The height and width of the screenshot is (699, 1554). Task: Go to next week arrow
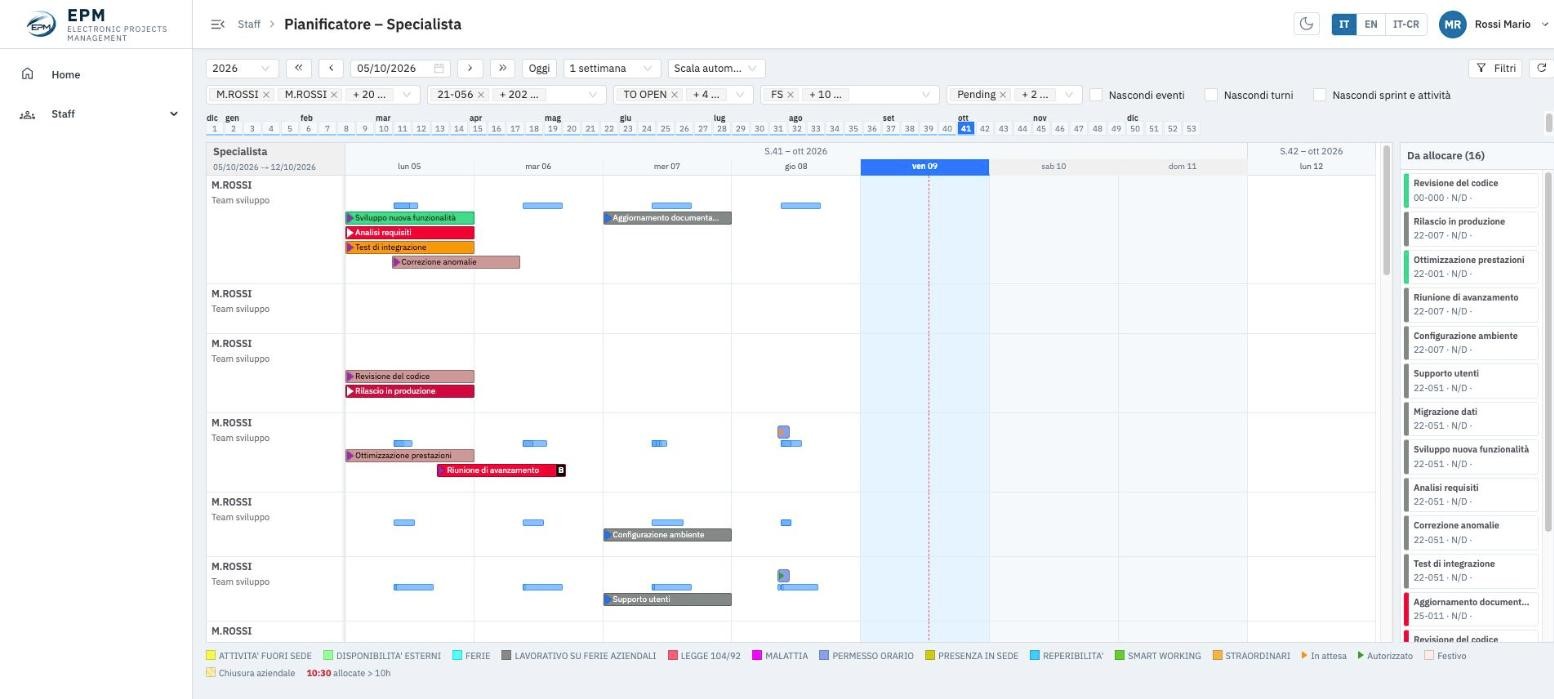470,68
